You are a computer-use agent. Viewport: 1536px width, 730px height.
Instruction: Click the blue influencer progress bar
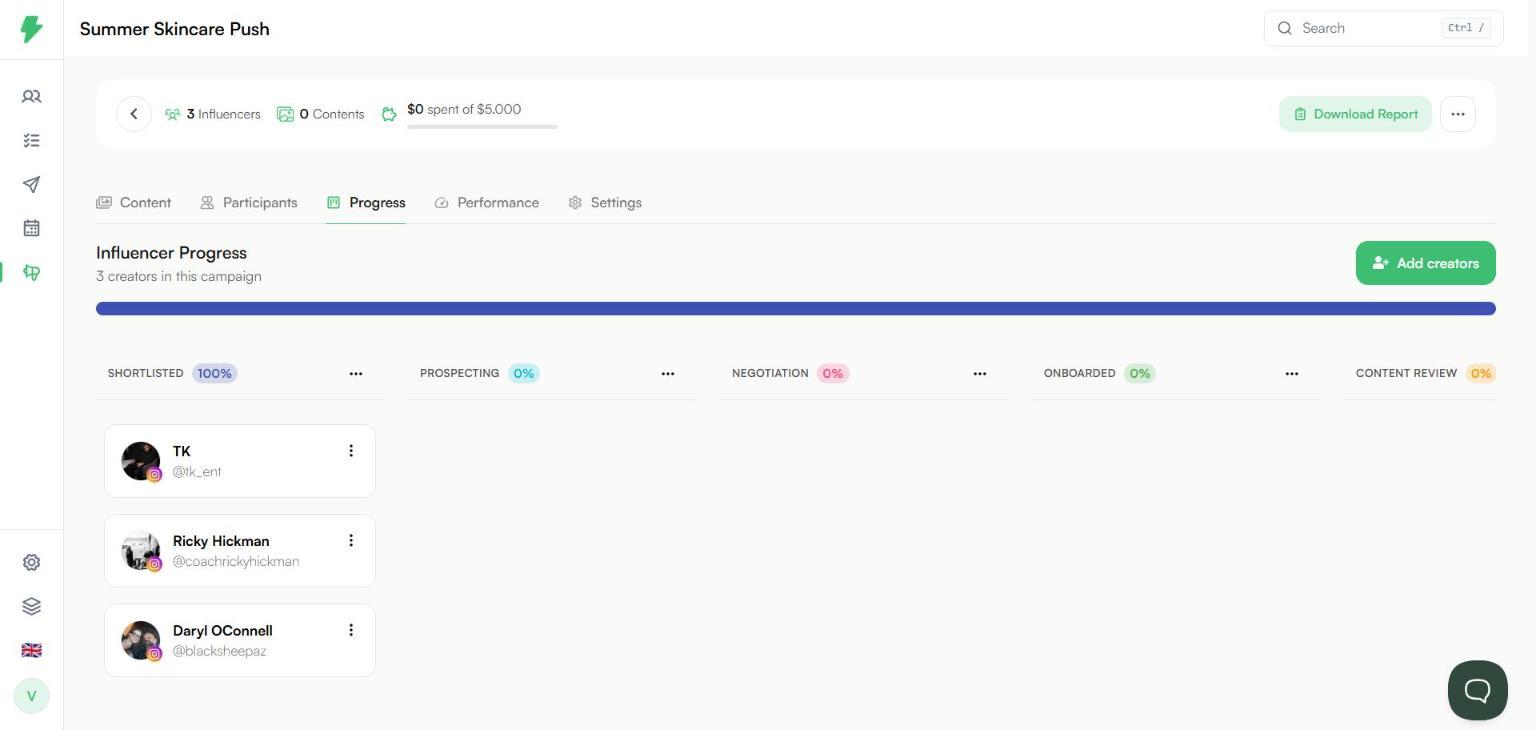coord(796,309)
